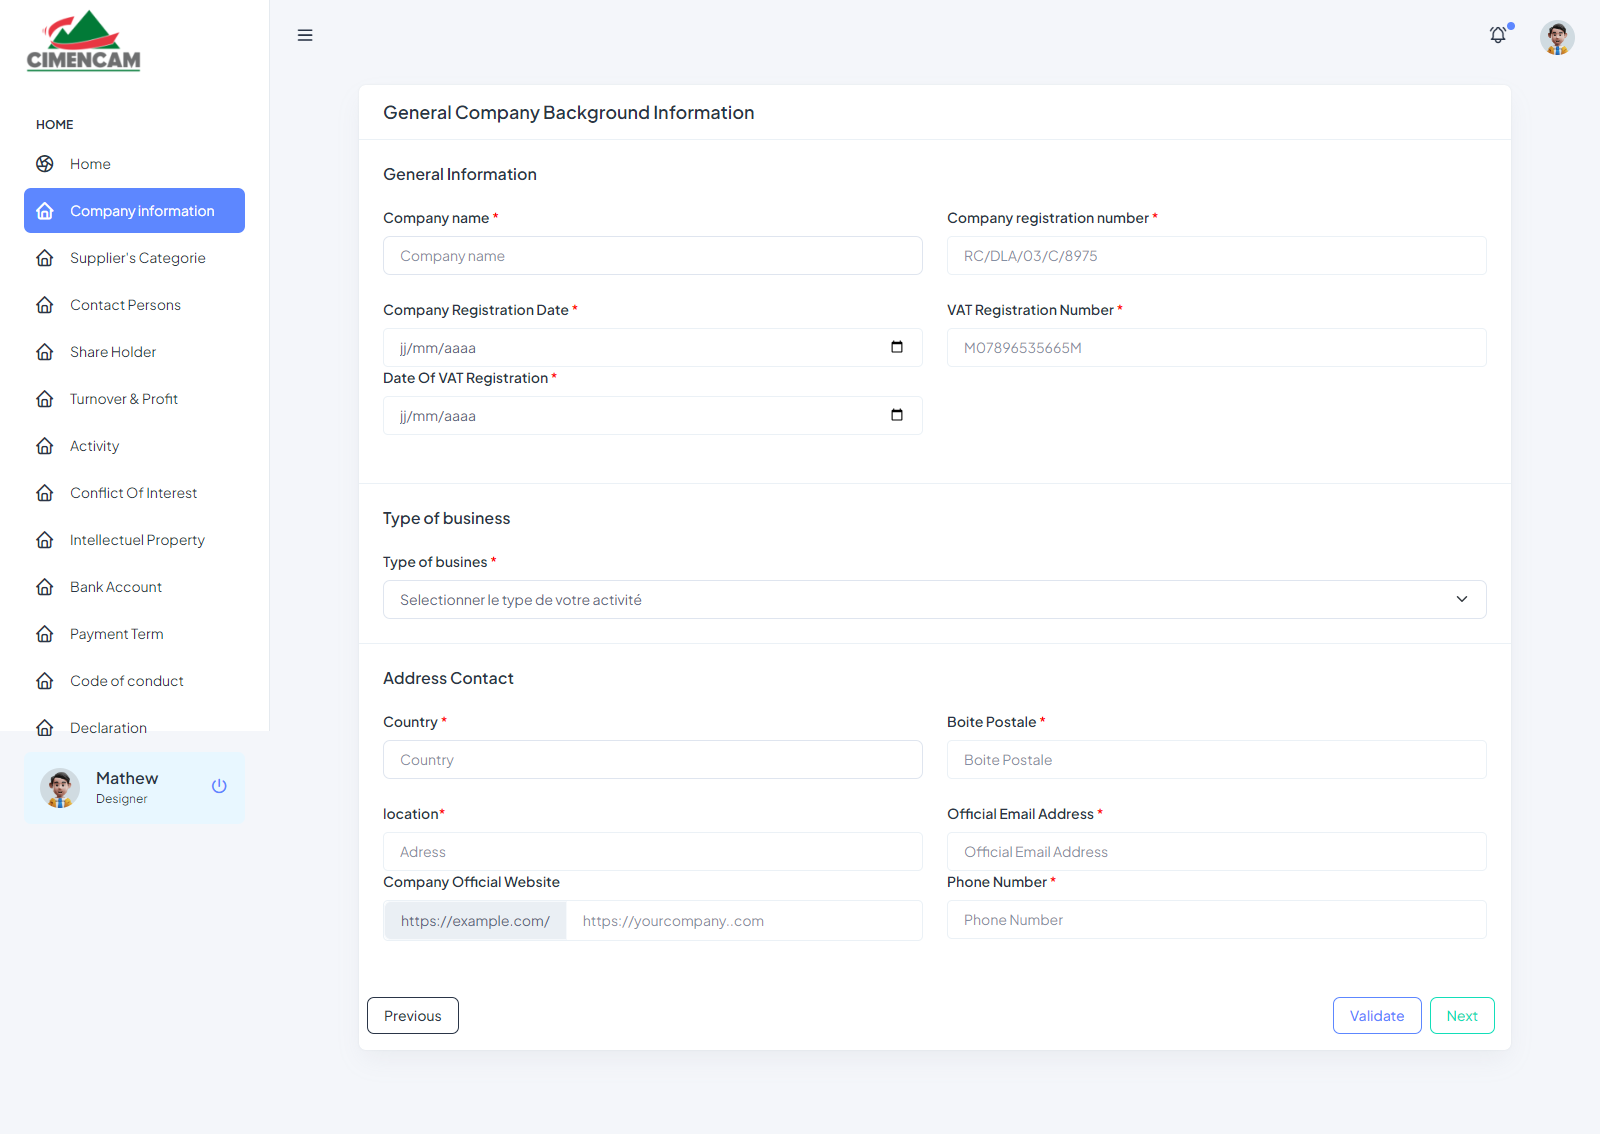Click the user avatar in top bar
Viewport: 1600px width, 1134px height.
1556,38
